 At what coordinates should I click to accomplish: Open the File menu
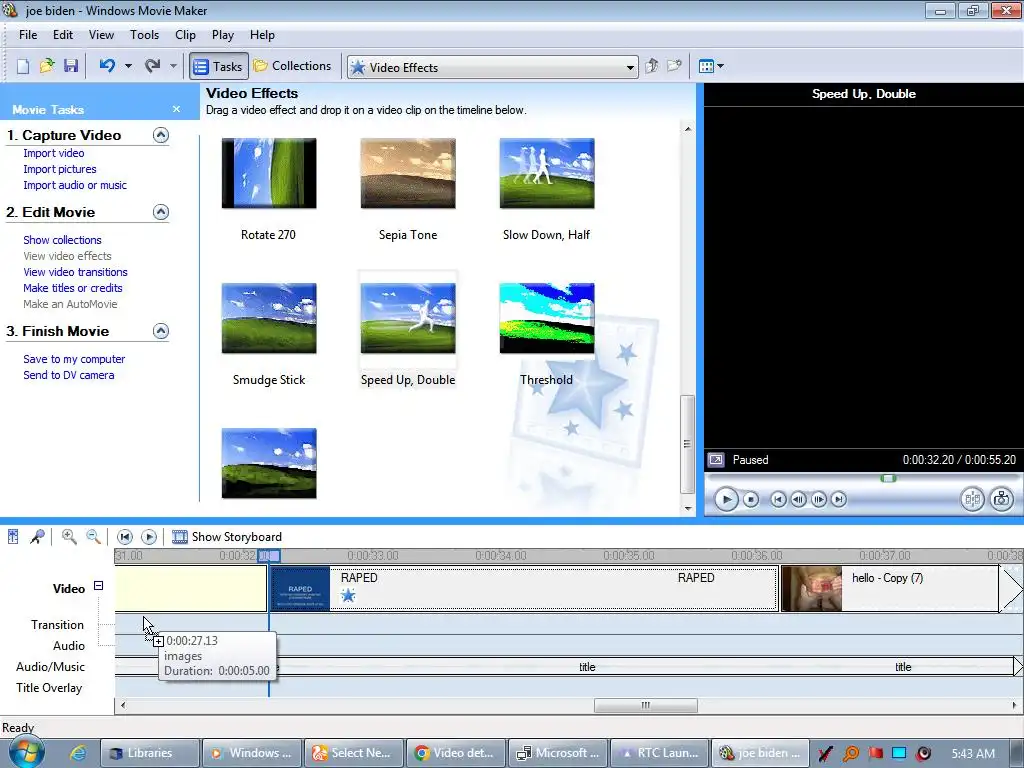point(28,35)
